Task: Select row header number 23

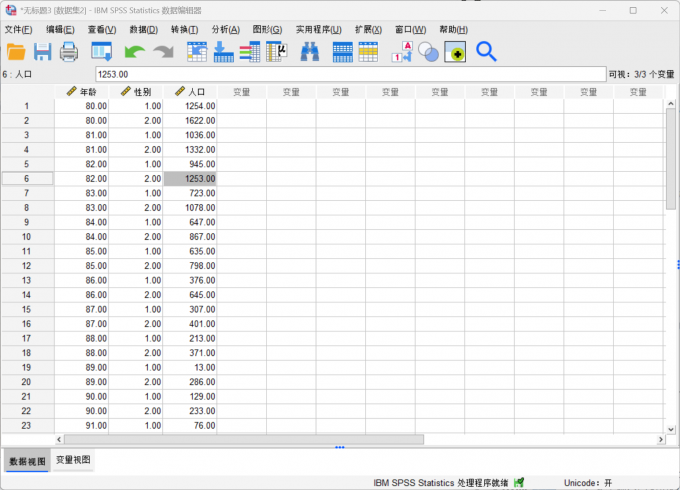Action: (x=27, y=425)
